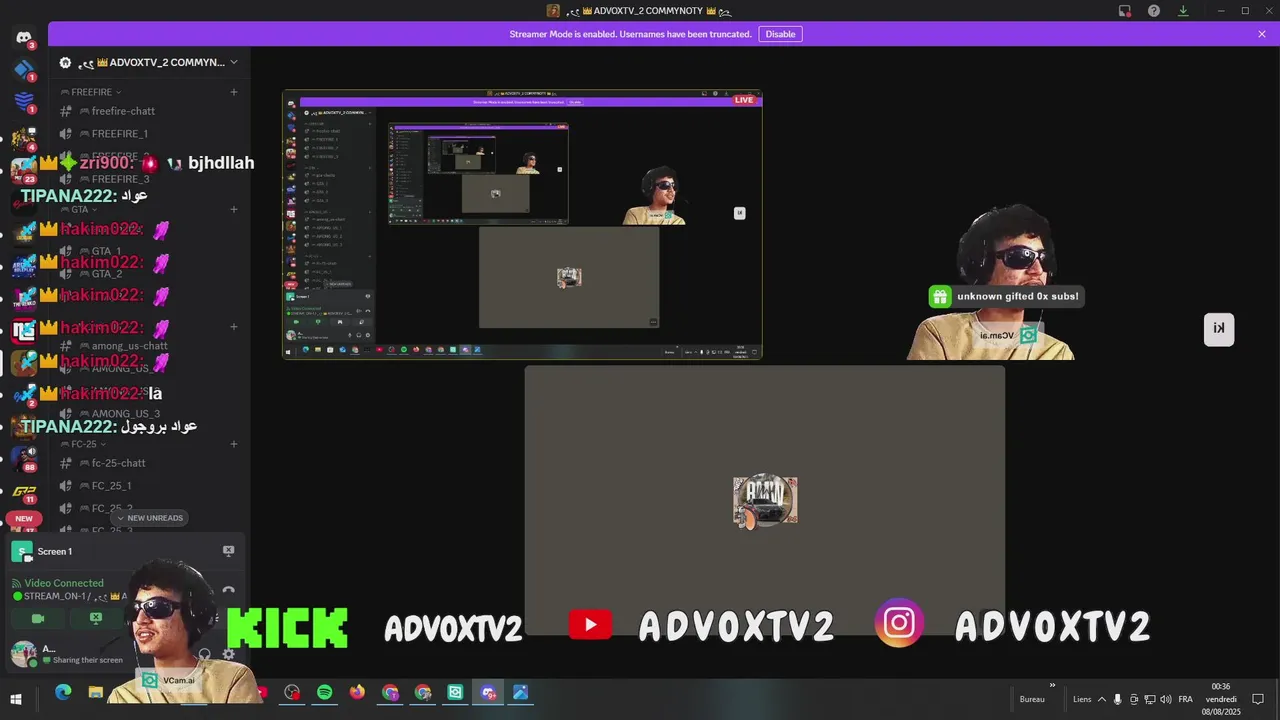Open Firefox from the taskbar

point(357,692)
